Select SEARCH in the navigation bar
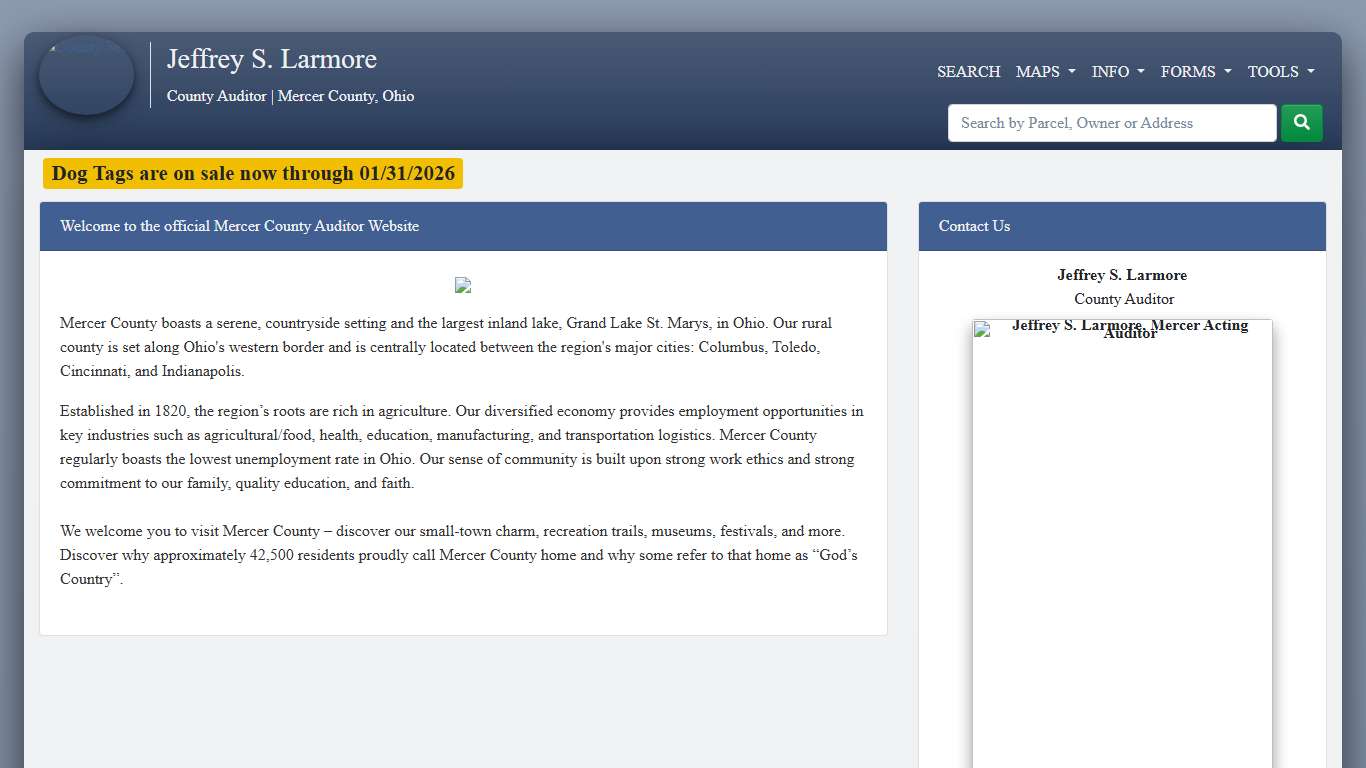Screen dimensions: 1366x768 (968, 72)
